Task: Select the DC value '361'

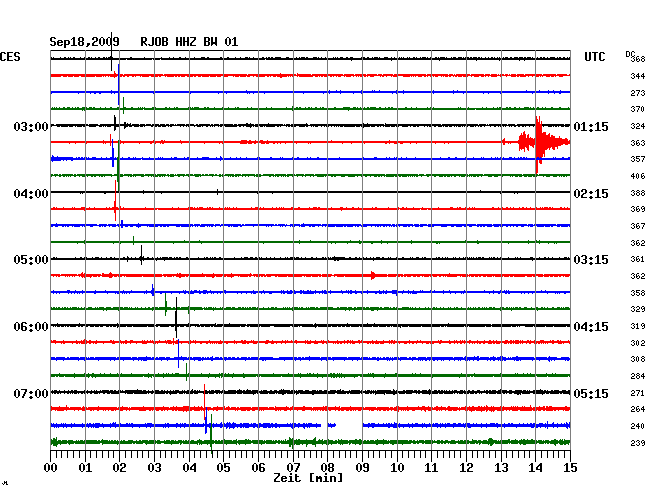Action: [x=638, y=259]
